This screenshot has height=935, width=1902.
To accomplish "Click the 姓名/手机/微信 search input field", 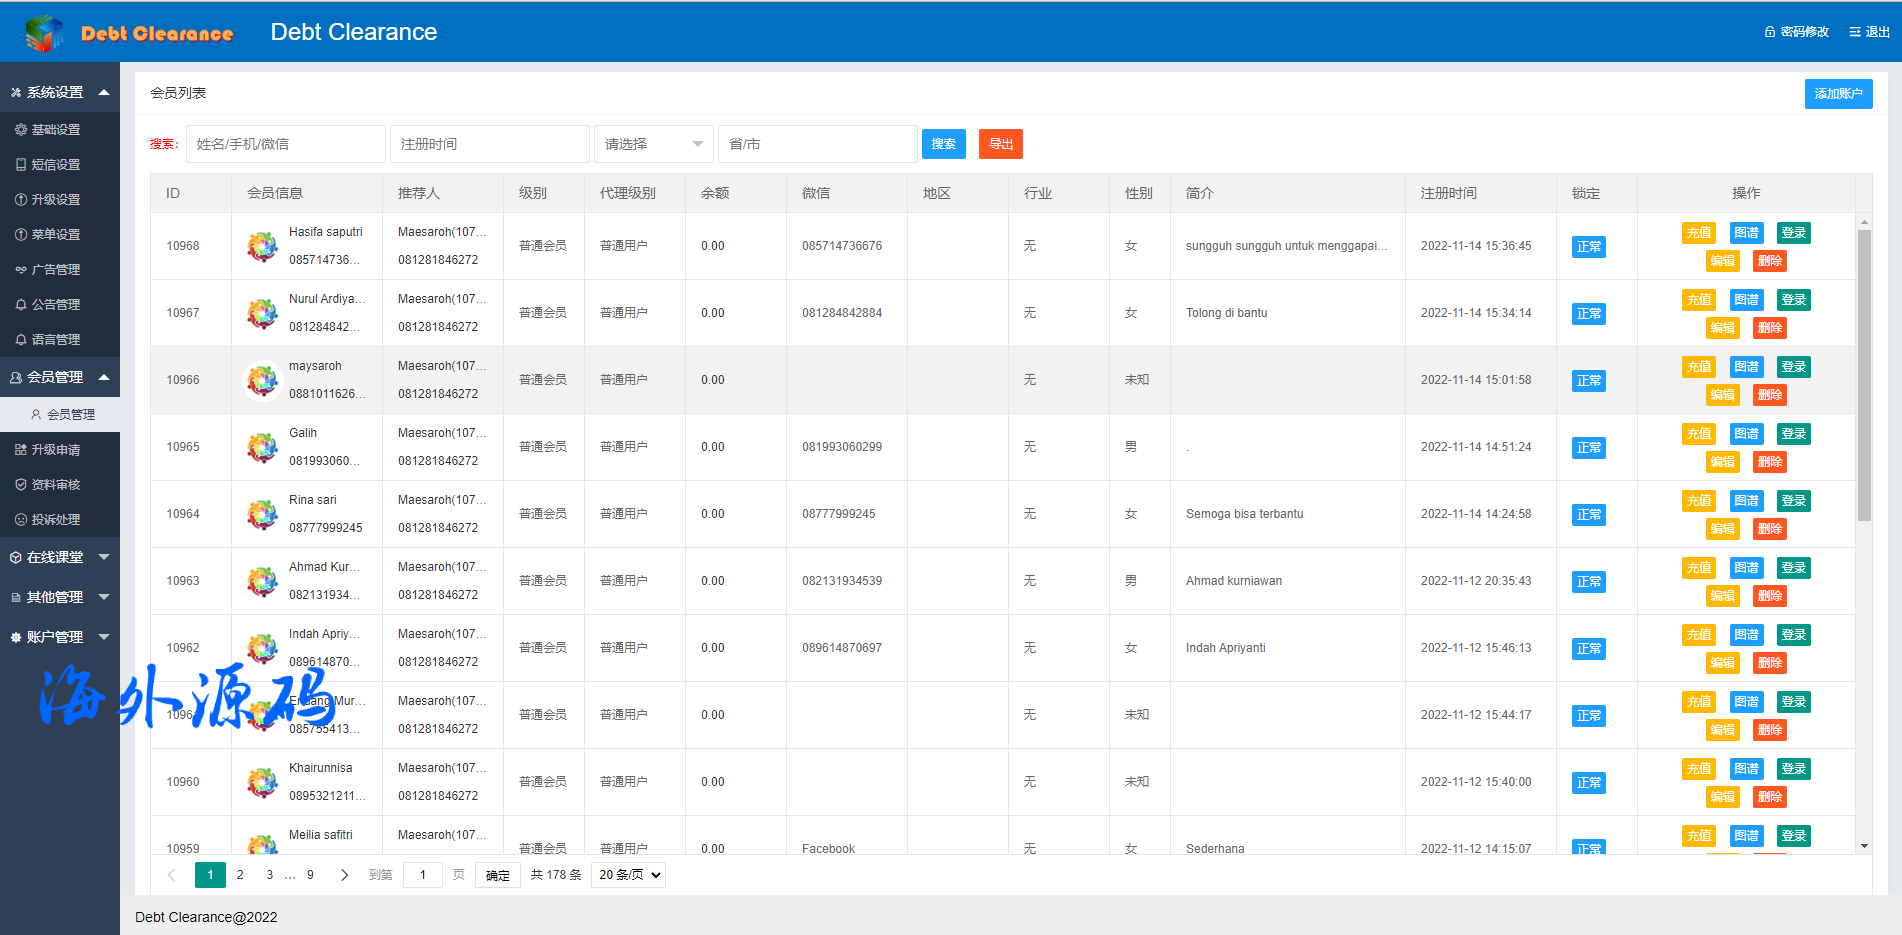I will pos(285,144).
